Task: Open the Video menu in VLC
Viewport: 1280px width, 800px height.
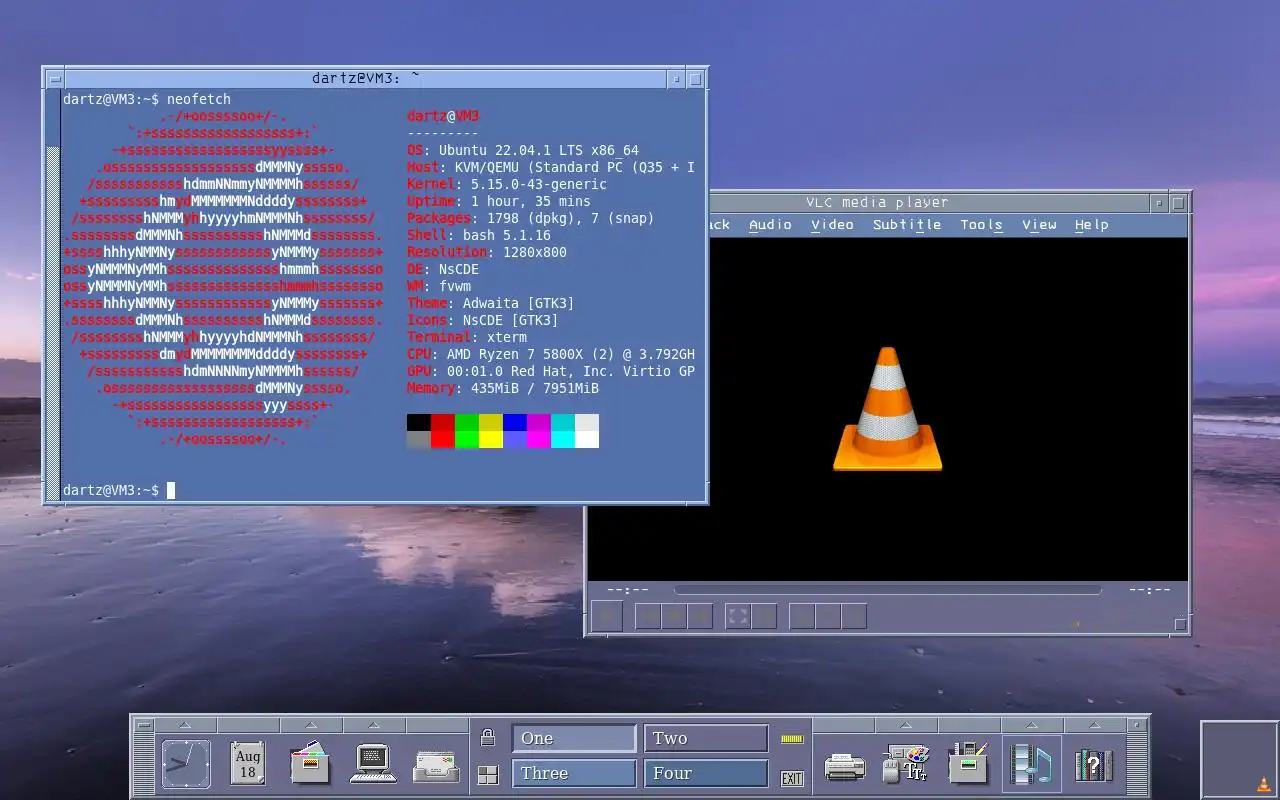Action: pyautogui.click(x=832, y=225)
